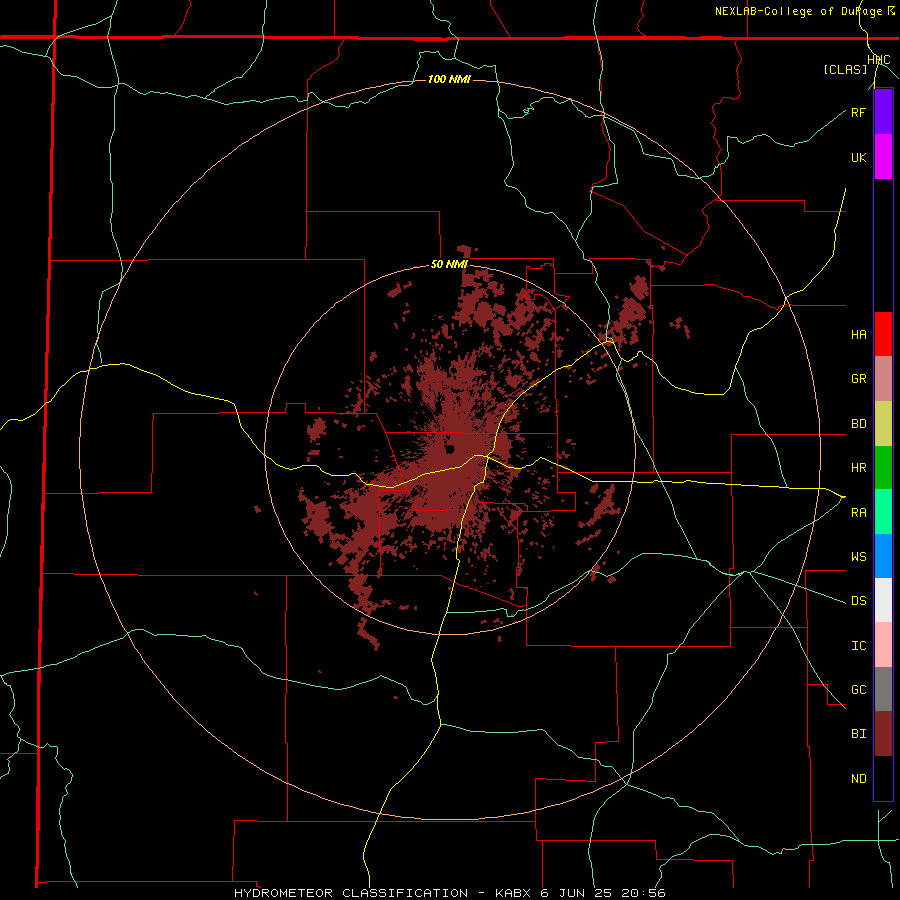This screenshot has width=900, height=900.
Task: Click the RF legend label
Action: point(858,112)
